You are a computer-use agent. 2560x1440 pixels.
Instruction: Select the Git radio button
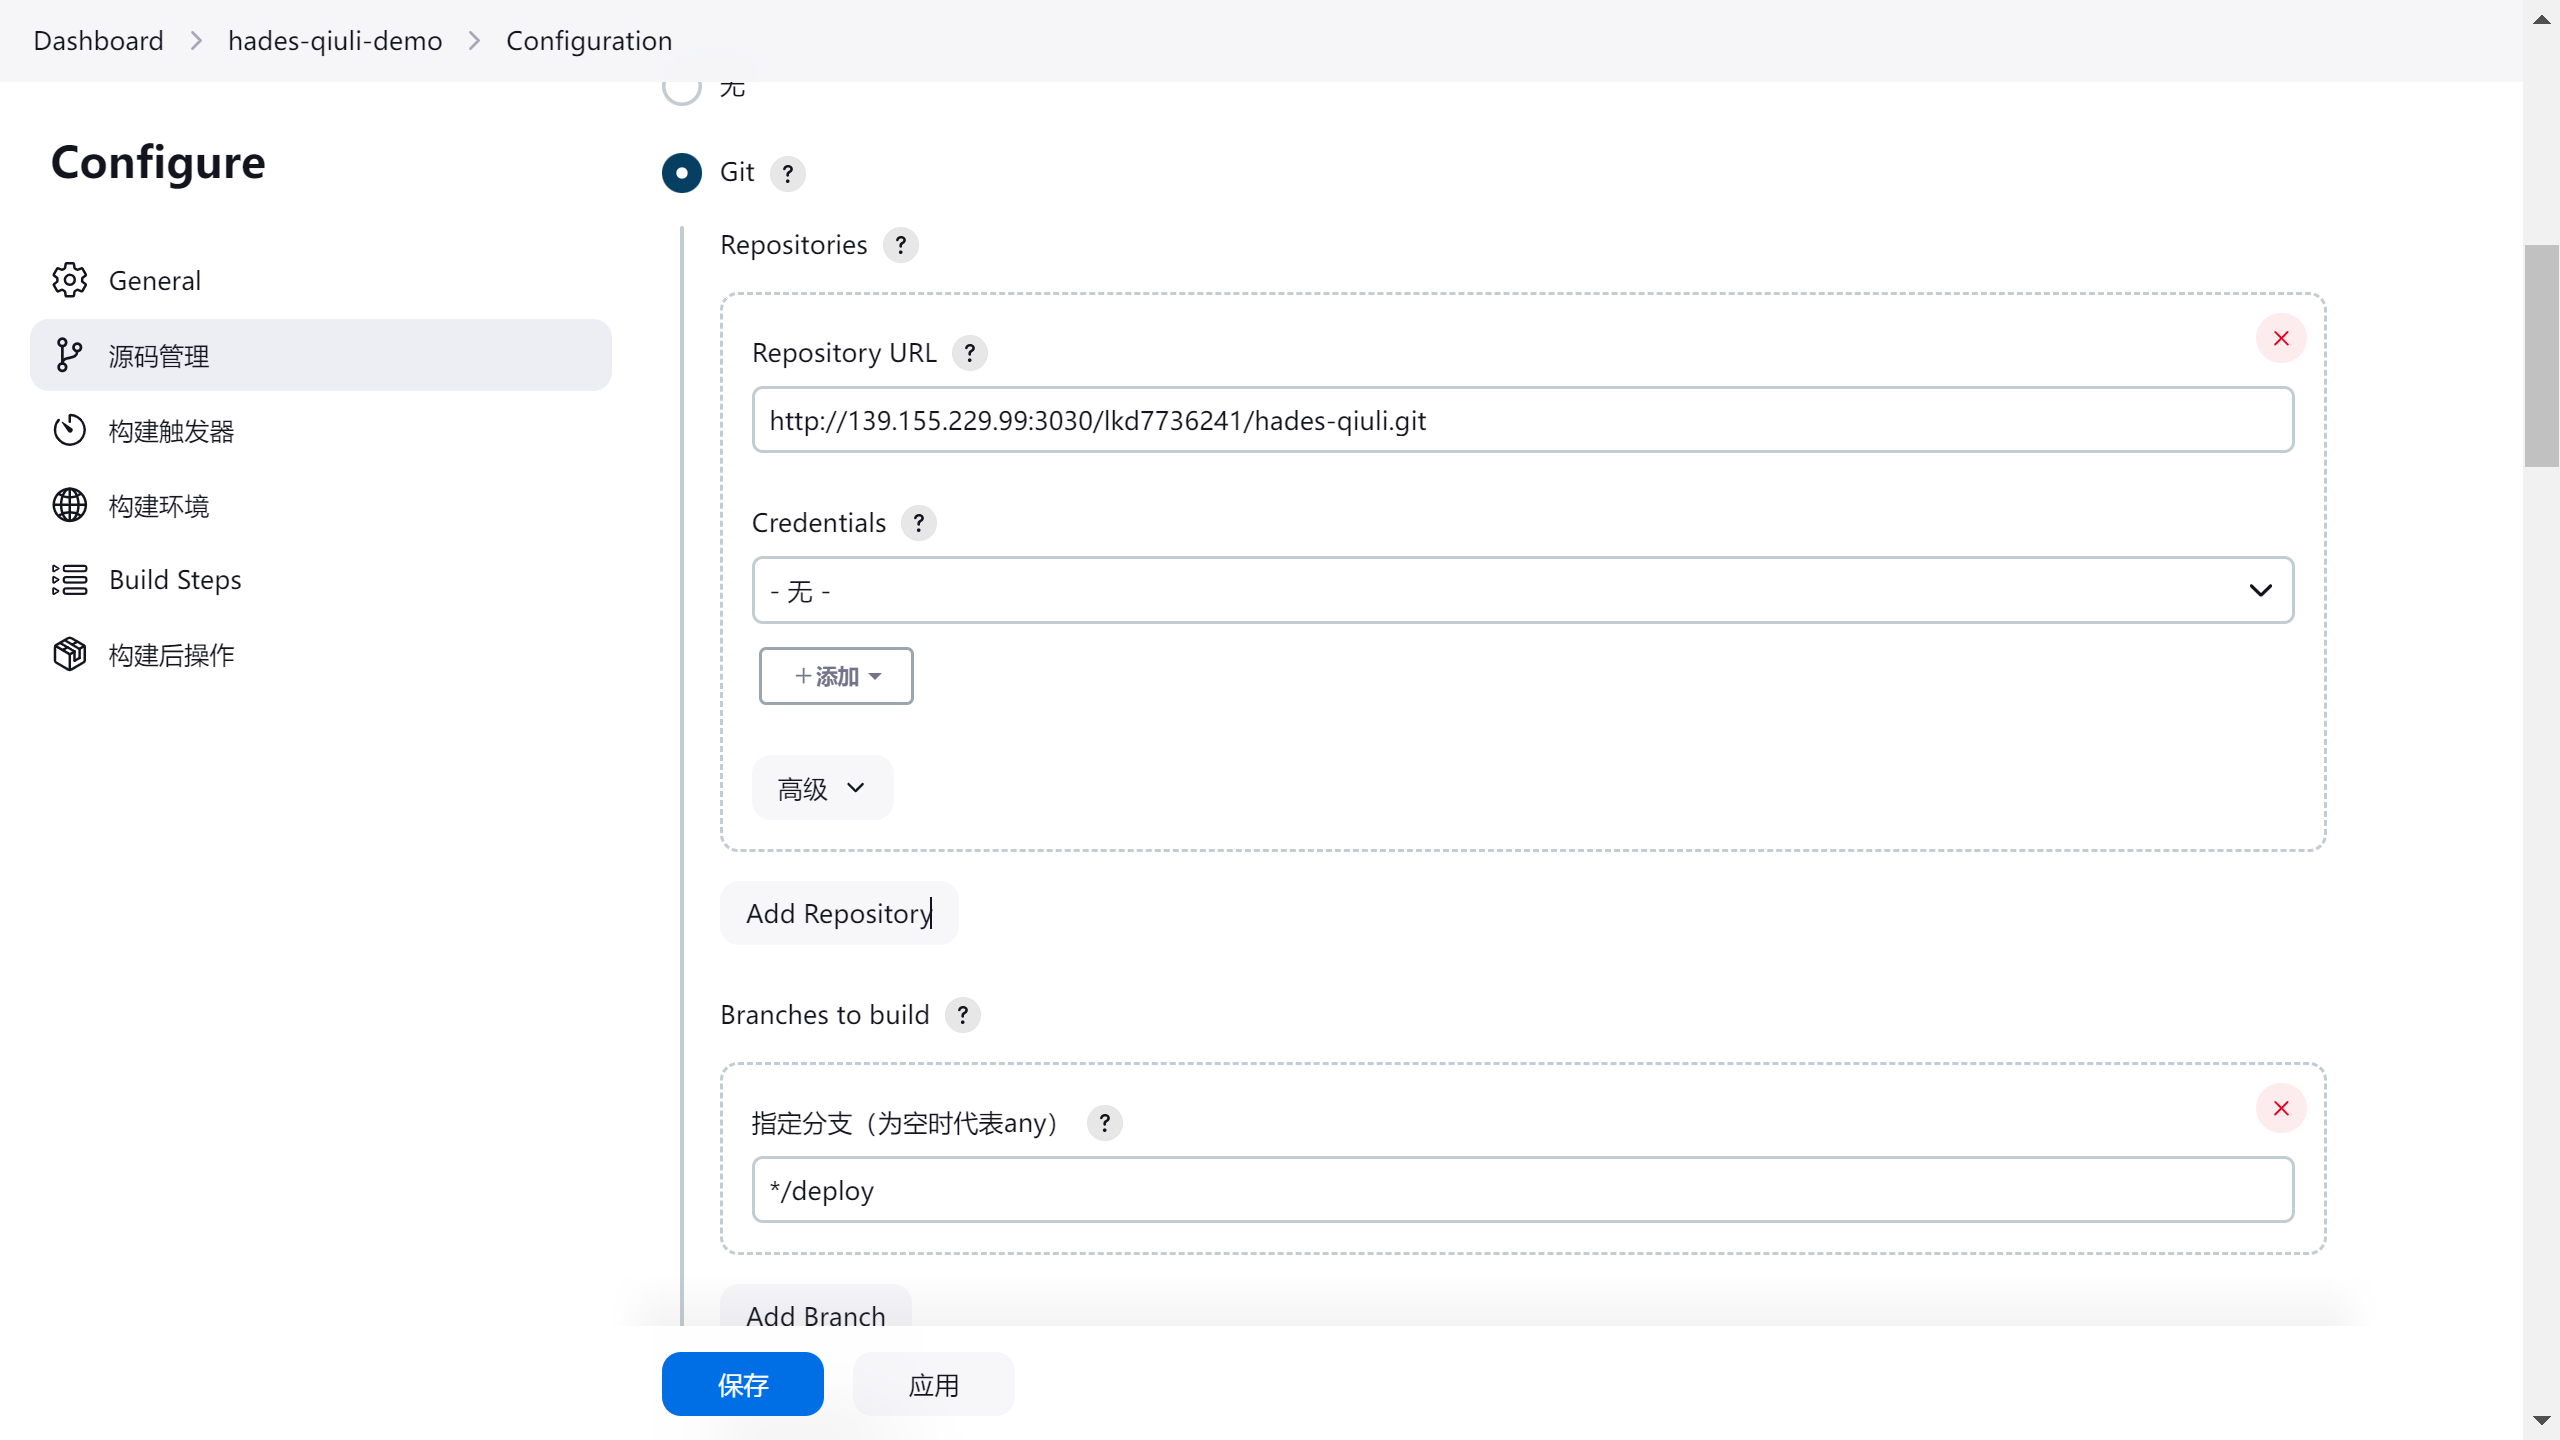pos(682,173)
